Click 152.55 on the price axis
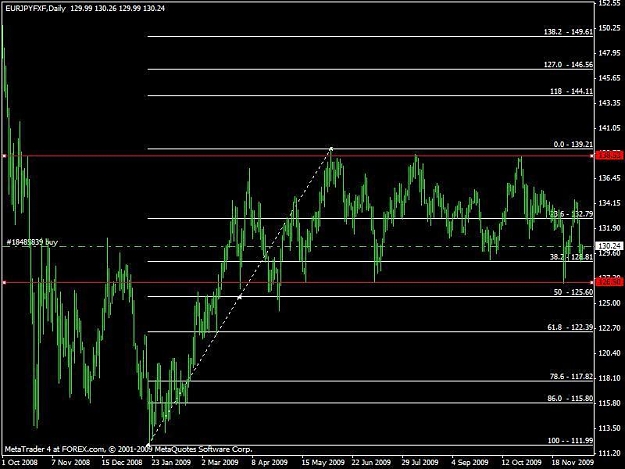625x469 pixels. [x=609, y=3]
